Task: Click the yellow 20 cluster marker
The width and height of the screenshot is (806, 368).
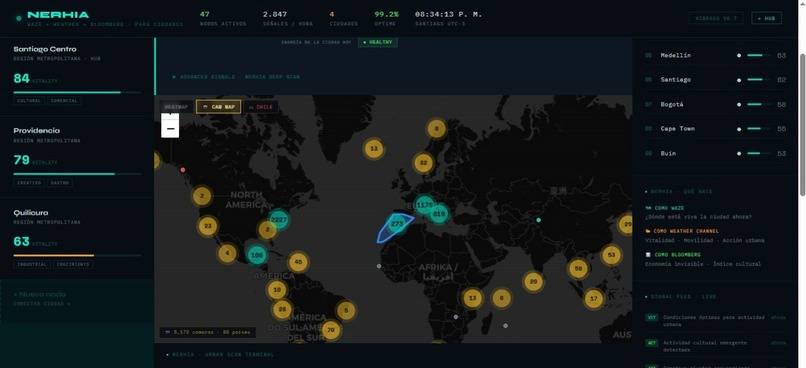Action: coord(534,282)
